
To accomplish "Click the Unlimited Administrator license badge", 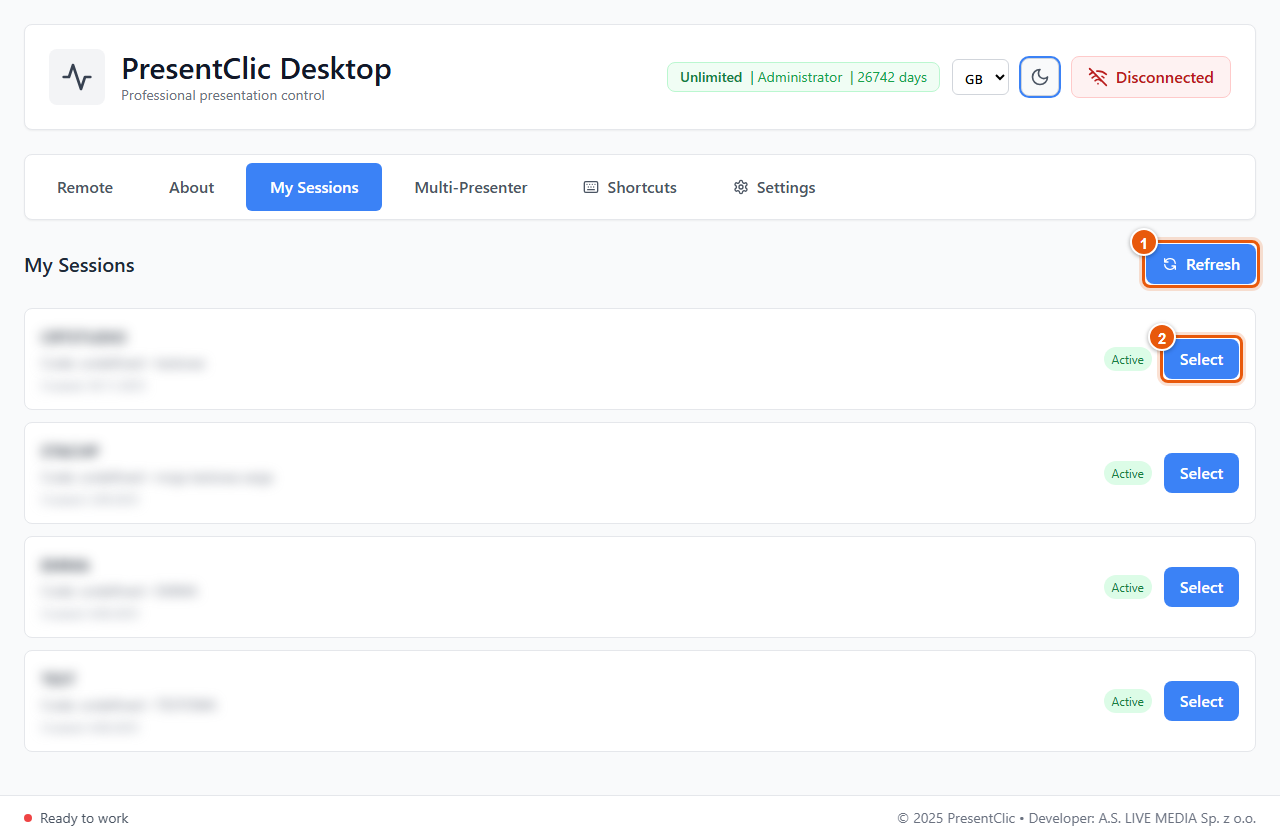I will click(x=803, y=77).
